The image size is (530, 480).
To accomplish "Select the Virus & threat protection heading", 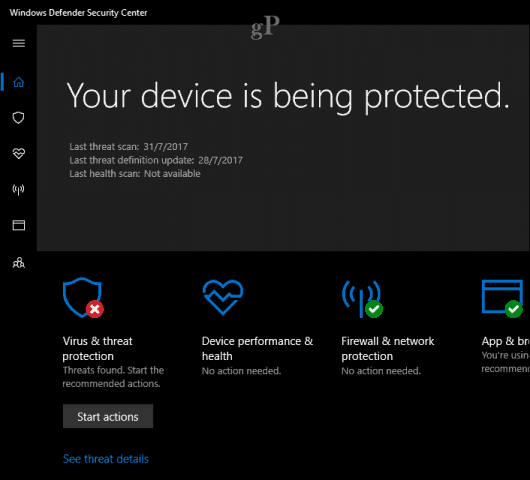I will [x=97, y=349].
